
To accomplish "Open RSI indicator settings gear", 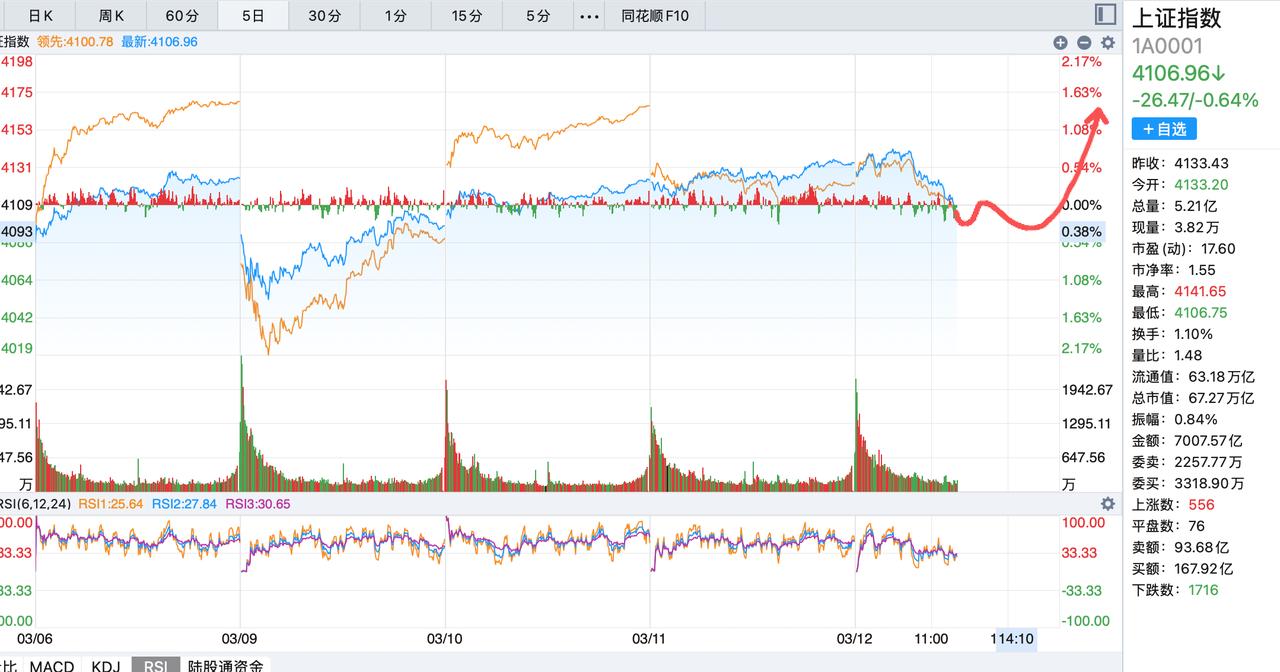I will (1108, 504).
